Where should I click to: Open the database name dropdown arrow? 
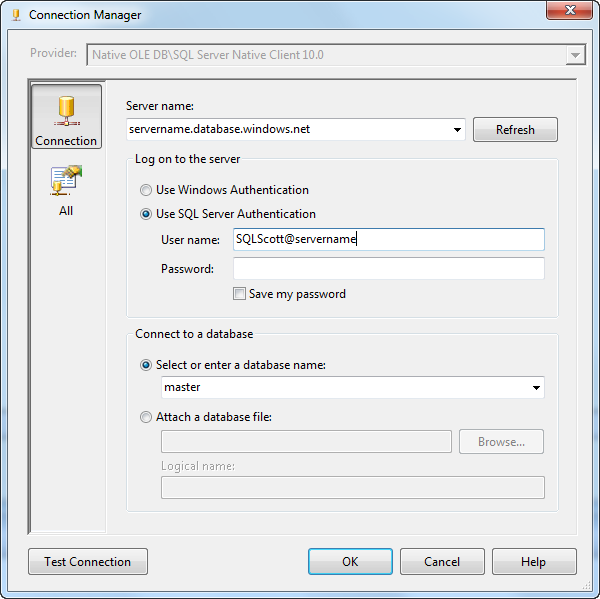point(536,388)
